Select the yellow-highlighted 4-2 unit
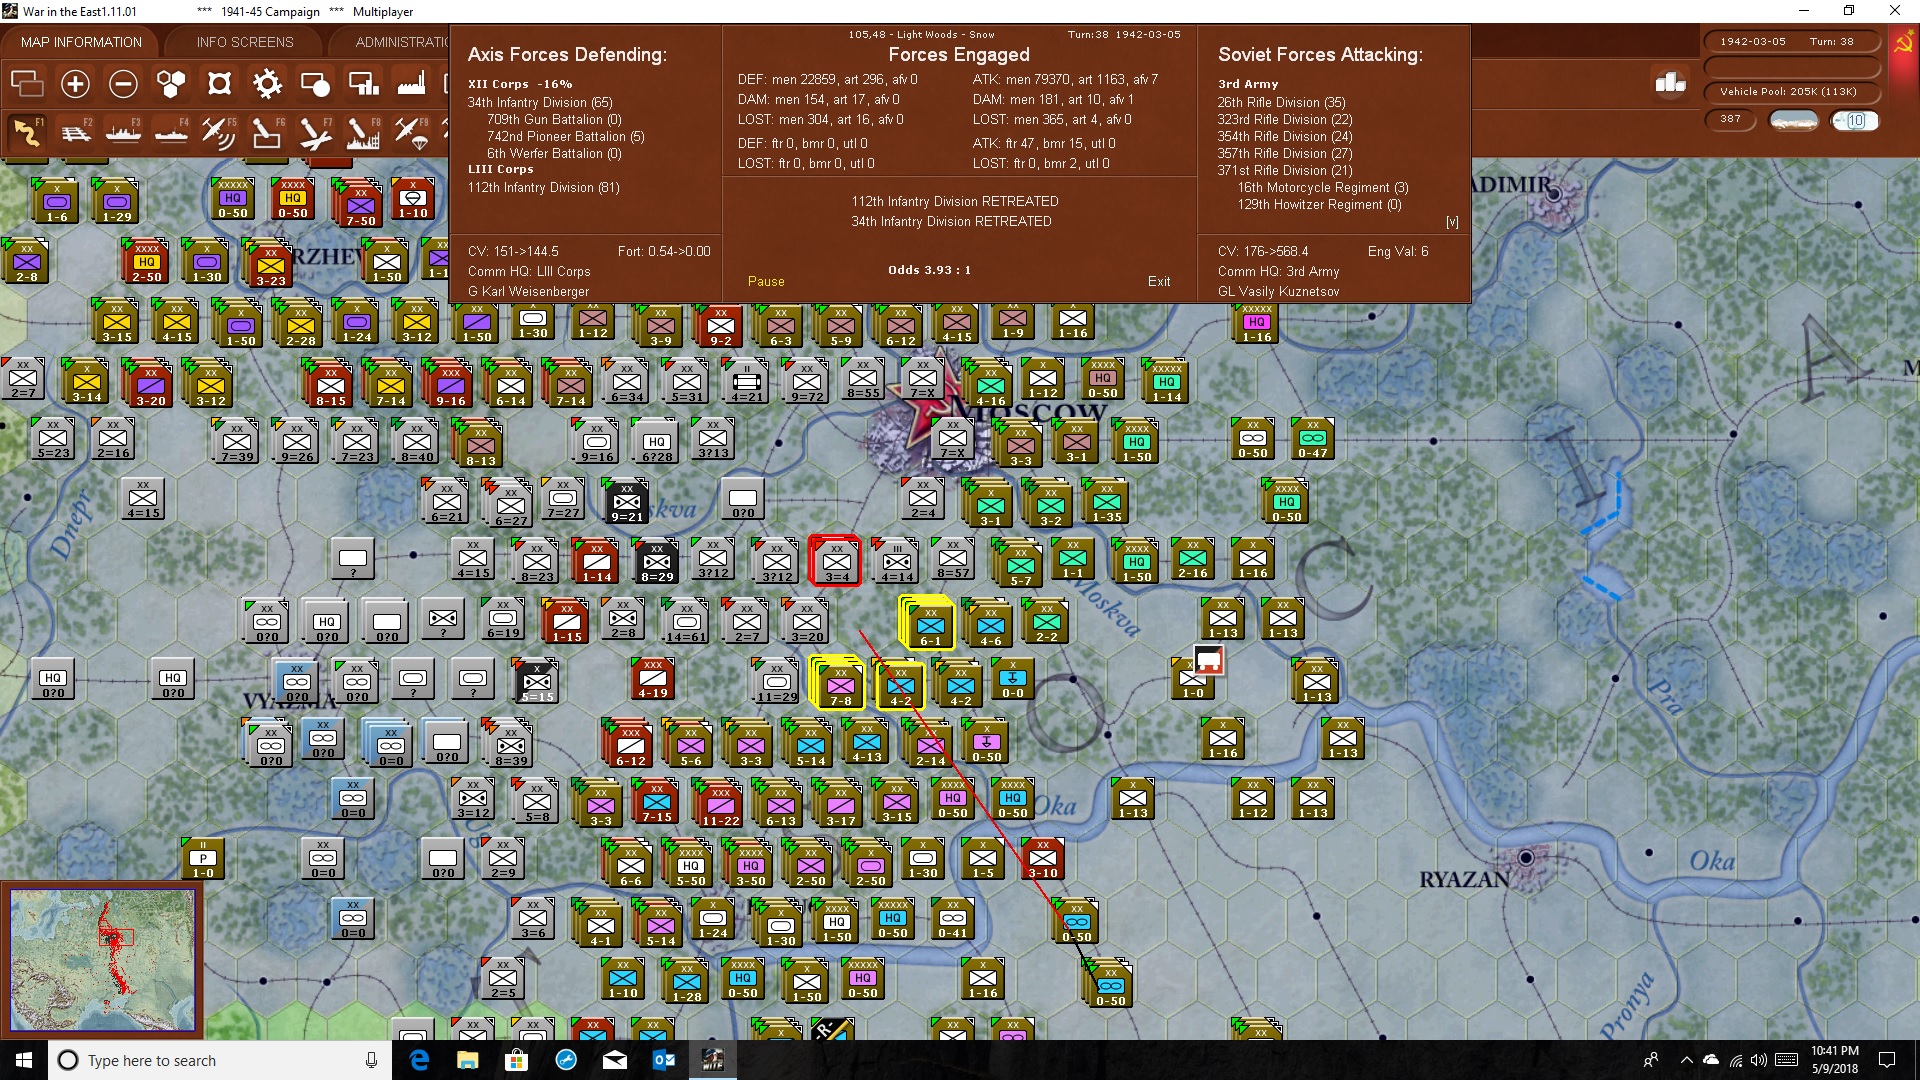Screen dimensions: 1920x1080 click(900, 685)
